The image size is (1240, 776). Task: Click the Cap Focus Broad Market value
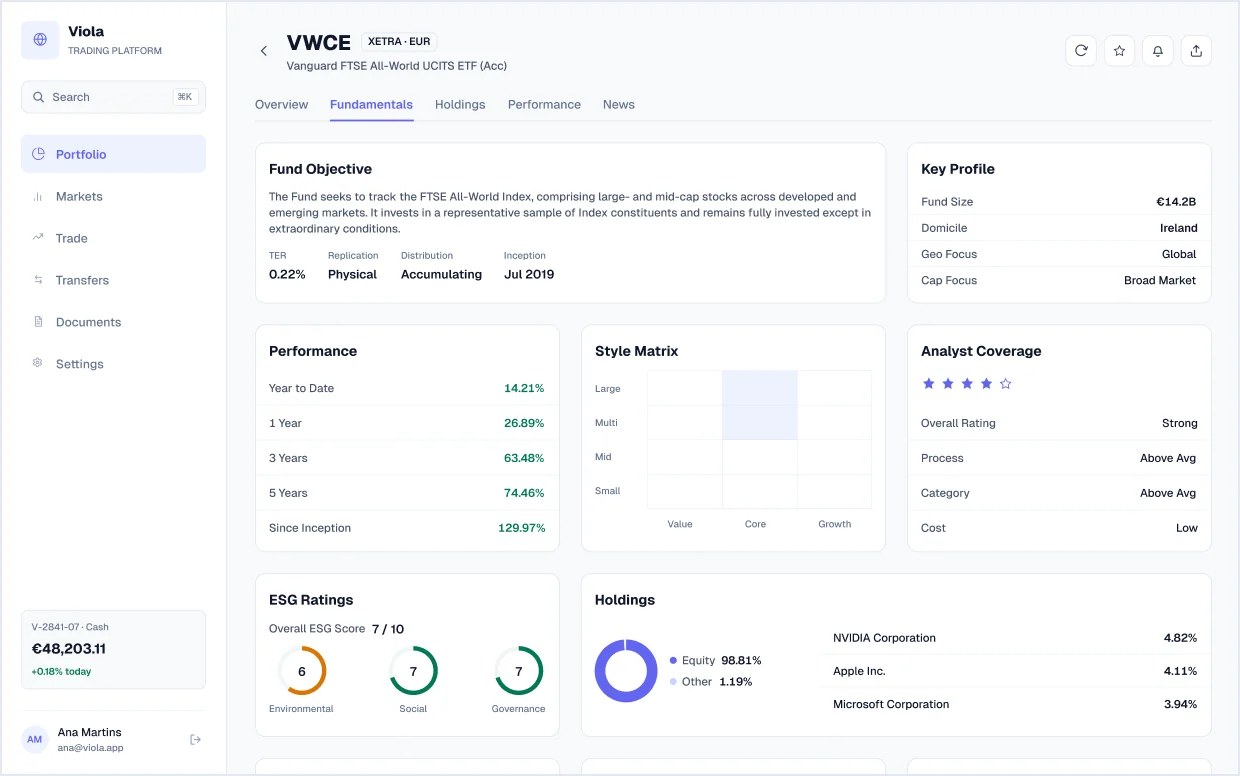1160,280
